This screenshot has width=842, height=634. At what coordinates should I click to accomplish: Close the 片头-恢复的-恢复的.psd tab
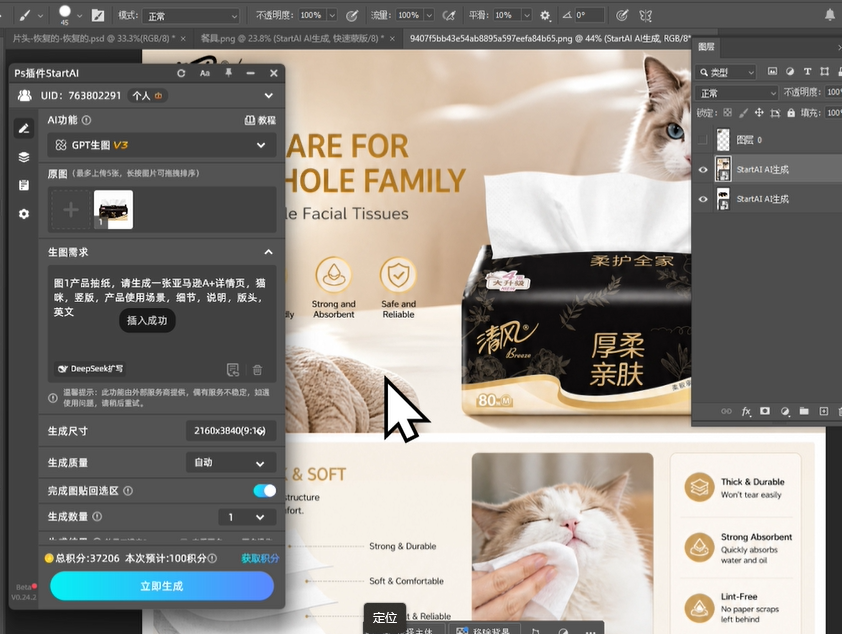tap(183, 39)
